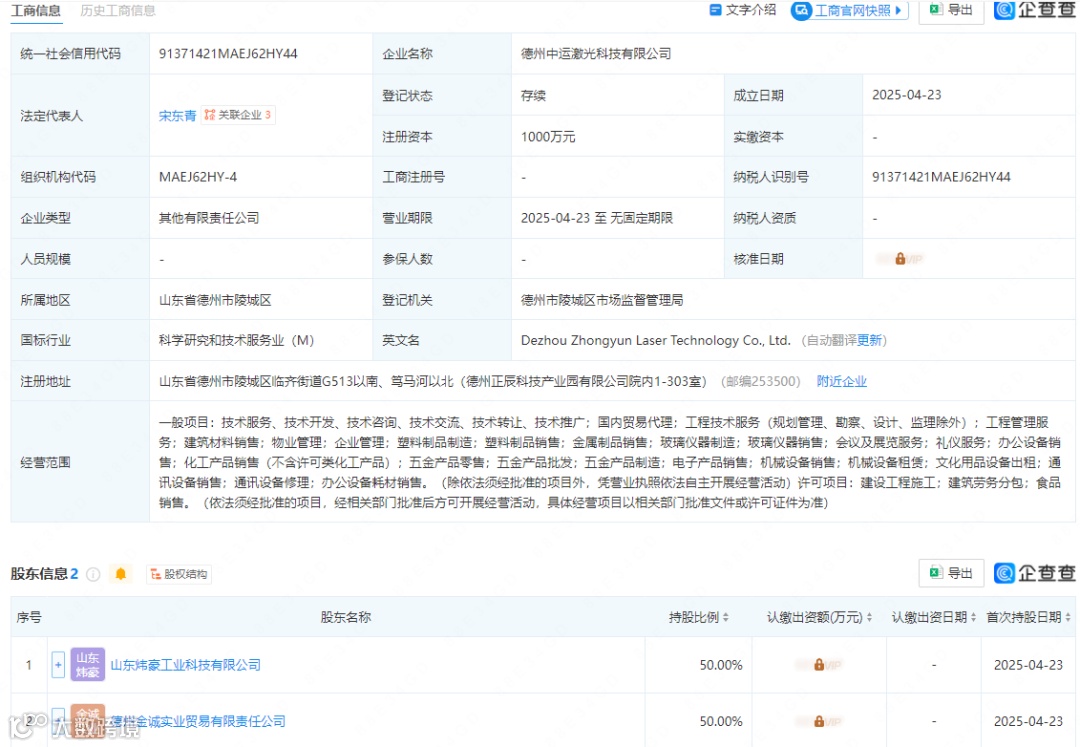1080x747 pixels.
Task: Click the 成立日期 value 2025-04-23
Action: (906, 95)
